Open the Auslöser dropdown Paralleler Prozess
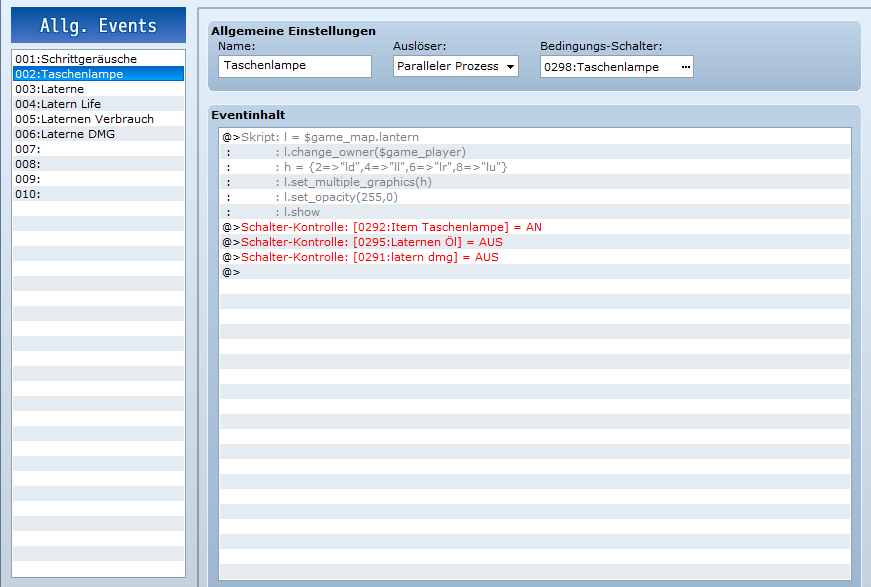The image size is (871, 587). (455, 66)
